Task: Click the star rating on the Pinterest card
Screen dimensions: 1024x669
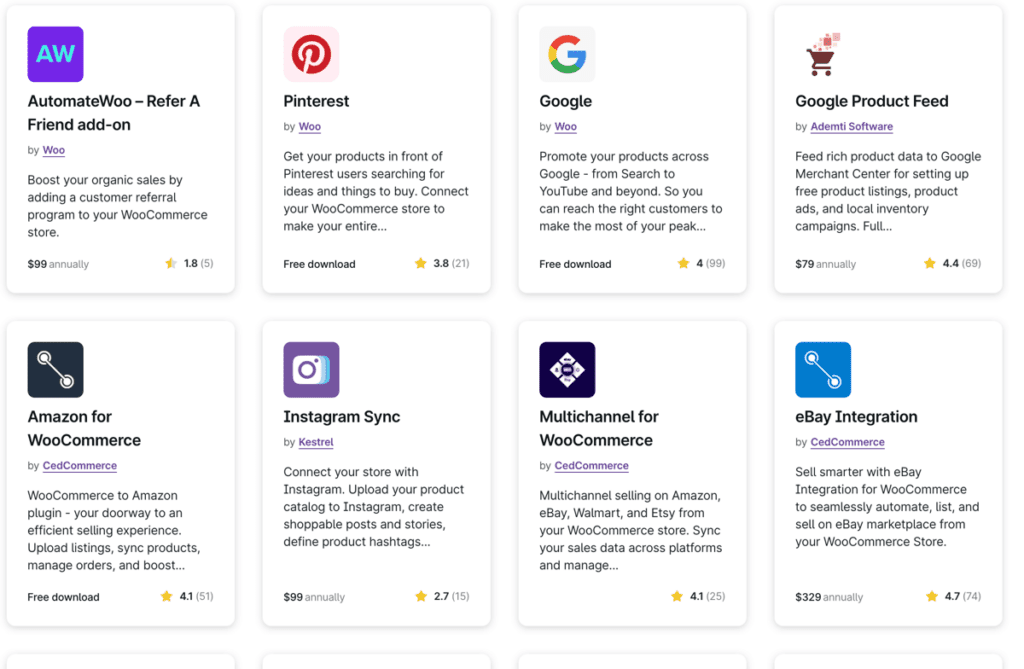Action: 440,263
